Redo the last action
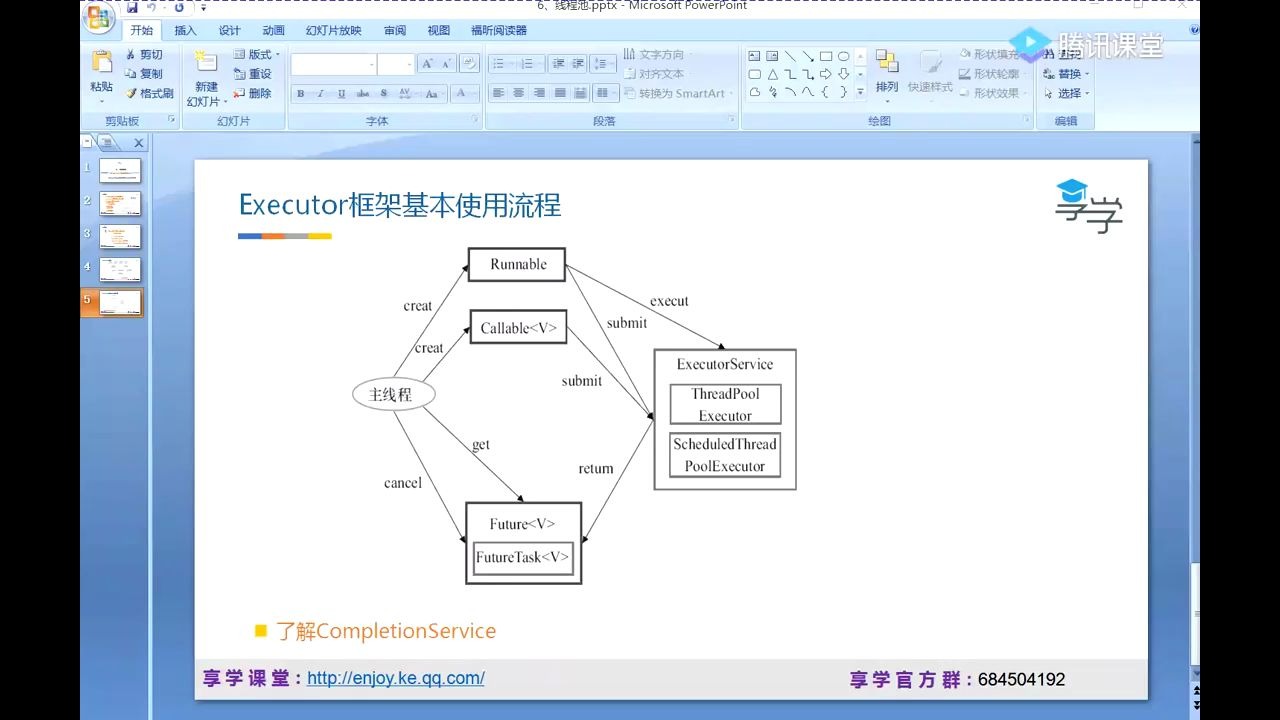Screen dimensions: 1280x720 click(179, 7)
